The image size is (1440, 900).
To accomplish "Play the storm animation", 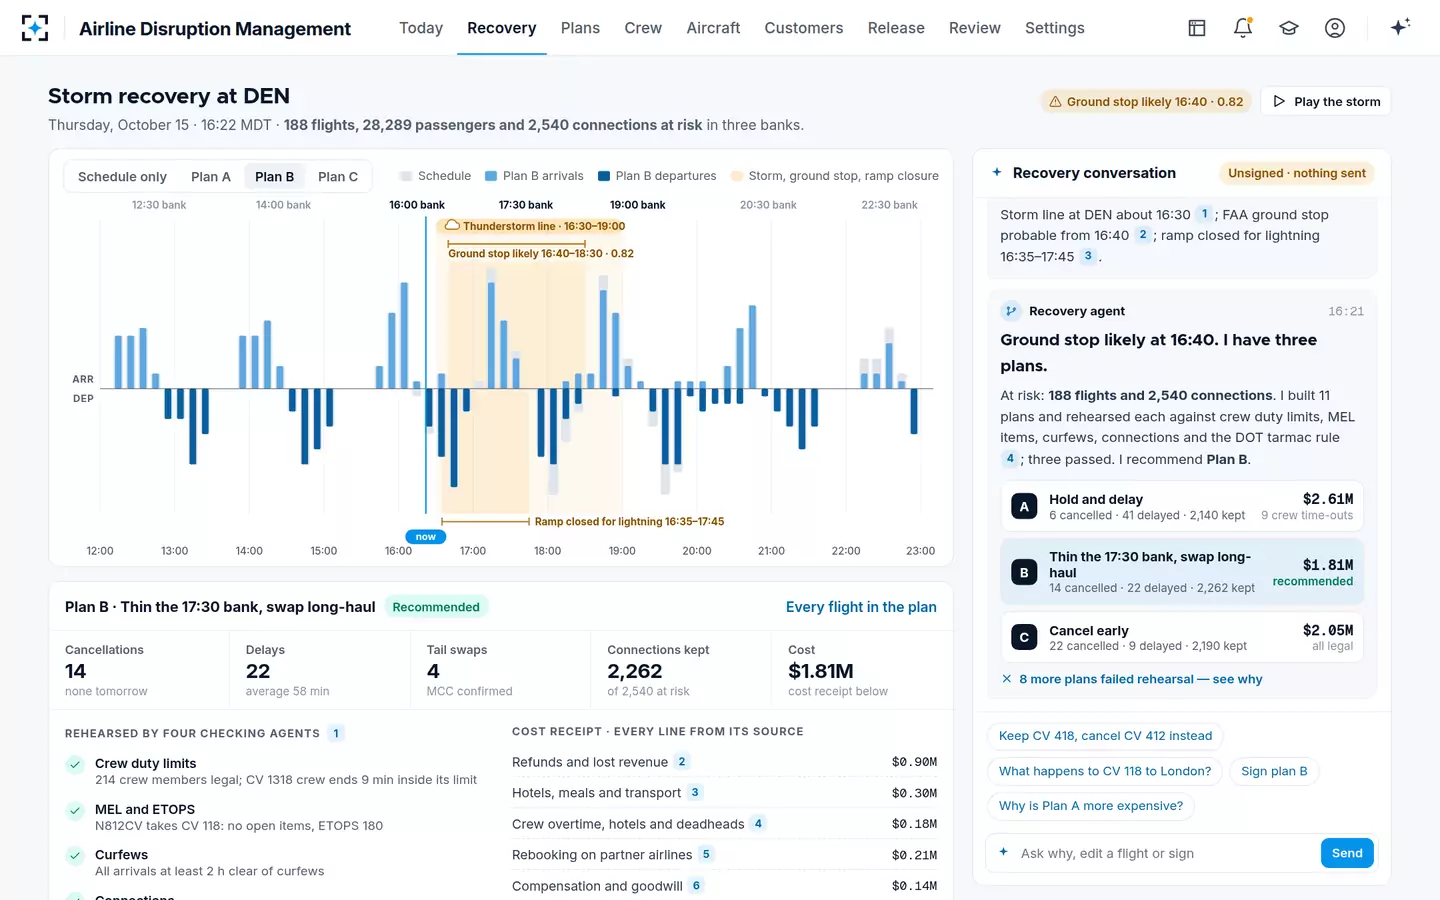I will pos(1326,101).
